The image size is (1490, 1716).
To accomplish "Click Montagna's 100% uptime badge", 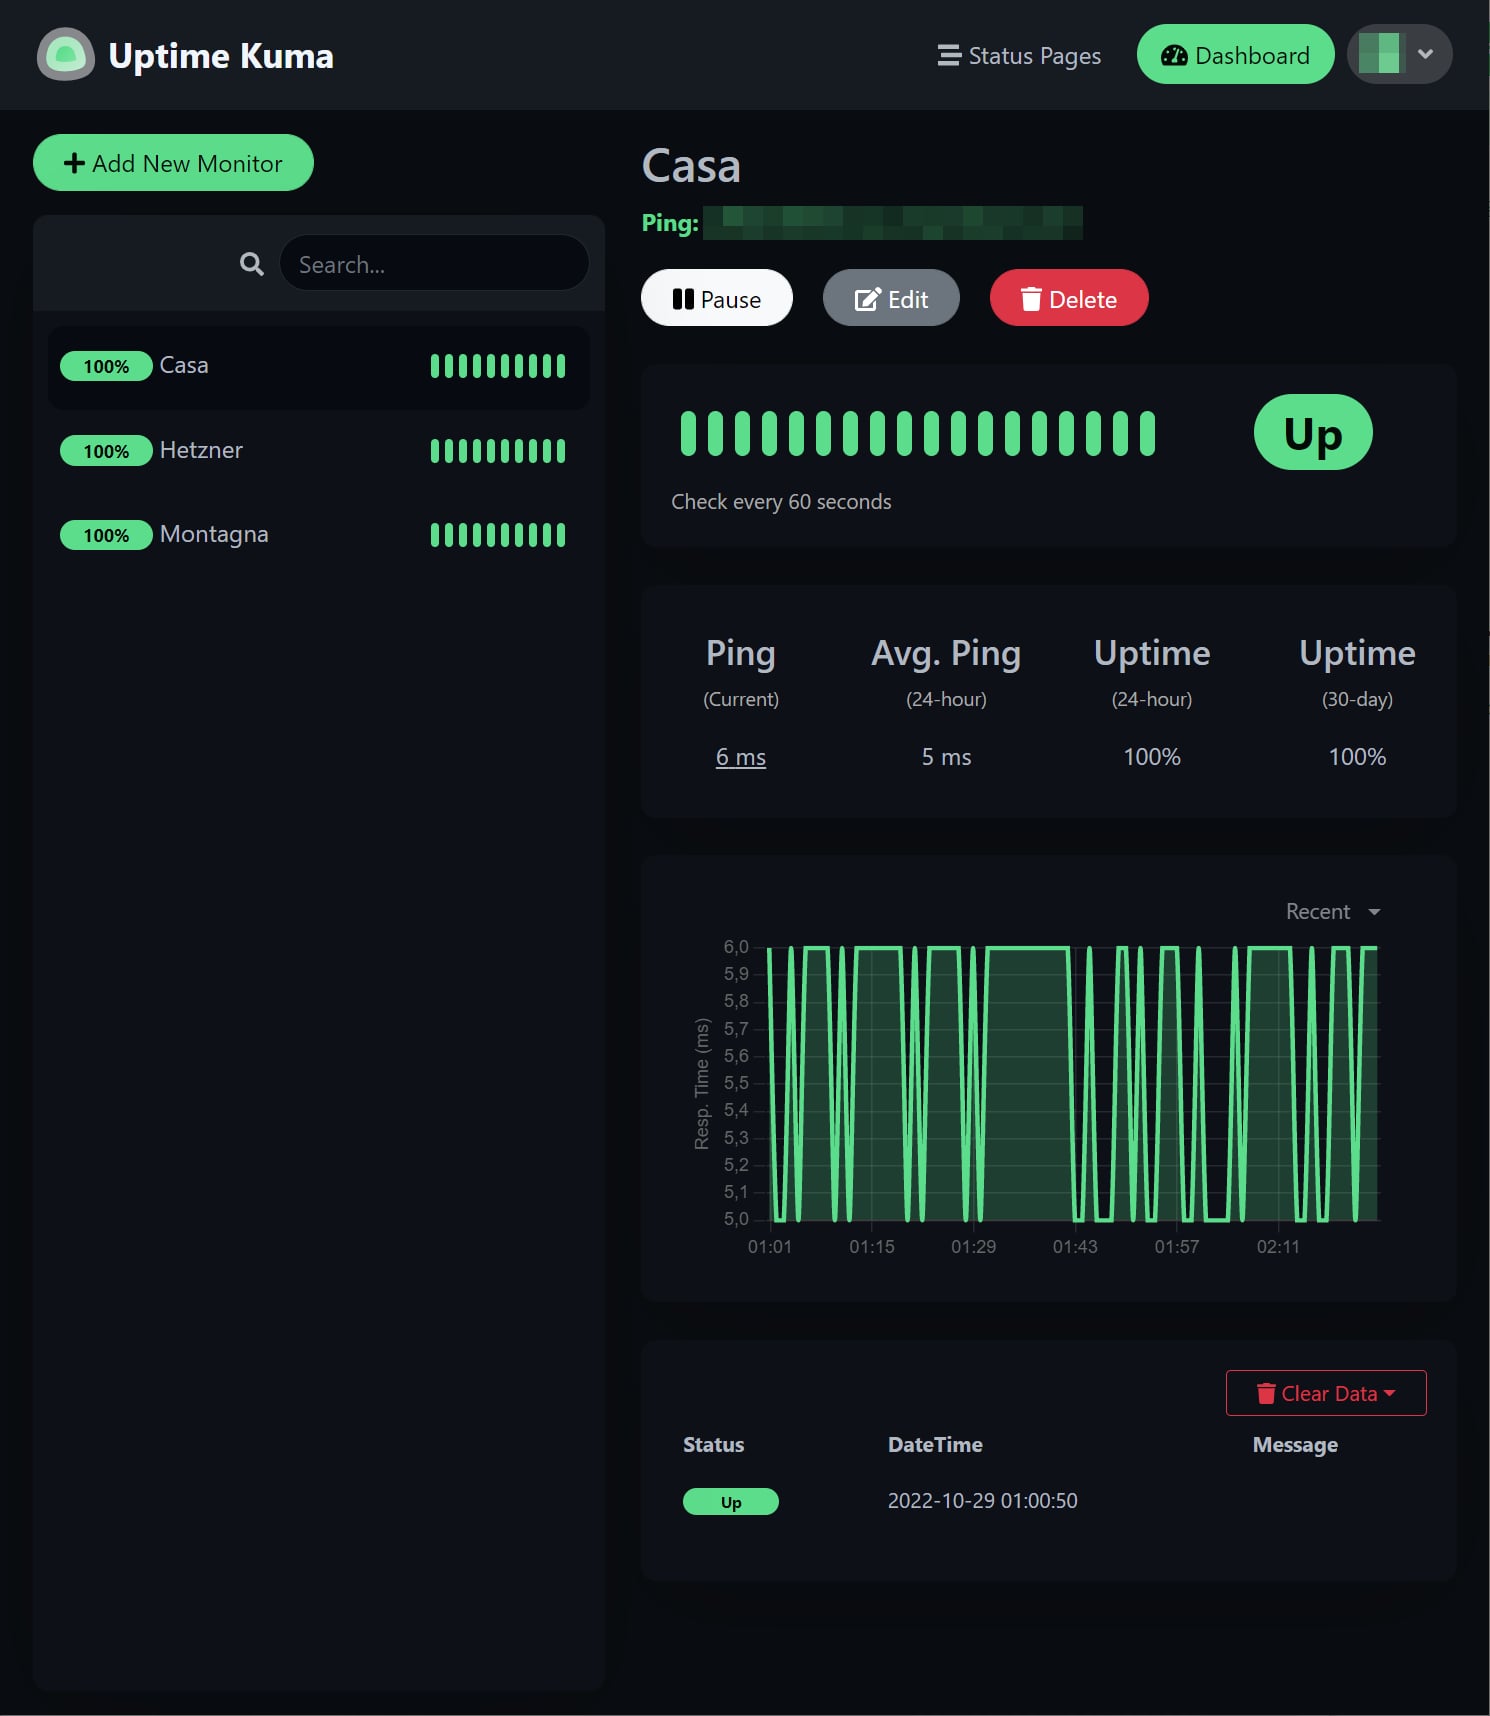I will 106,535.
